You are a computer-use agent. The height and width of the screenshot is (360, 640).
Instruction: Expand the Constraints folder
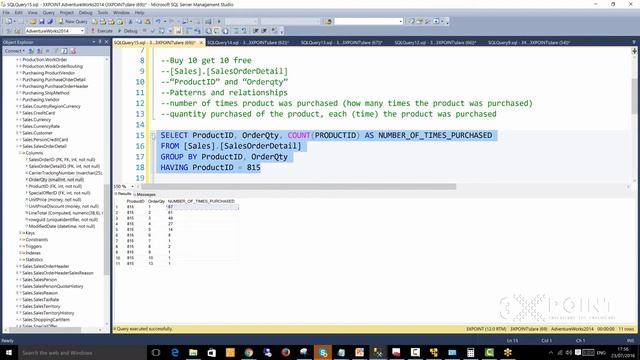click(20, 240)
